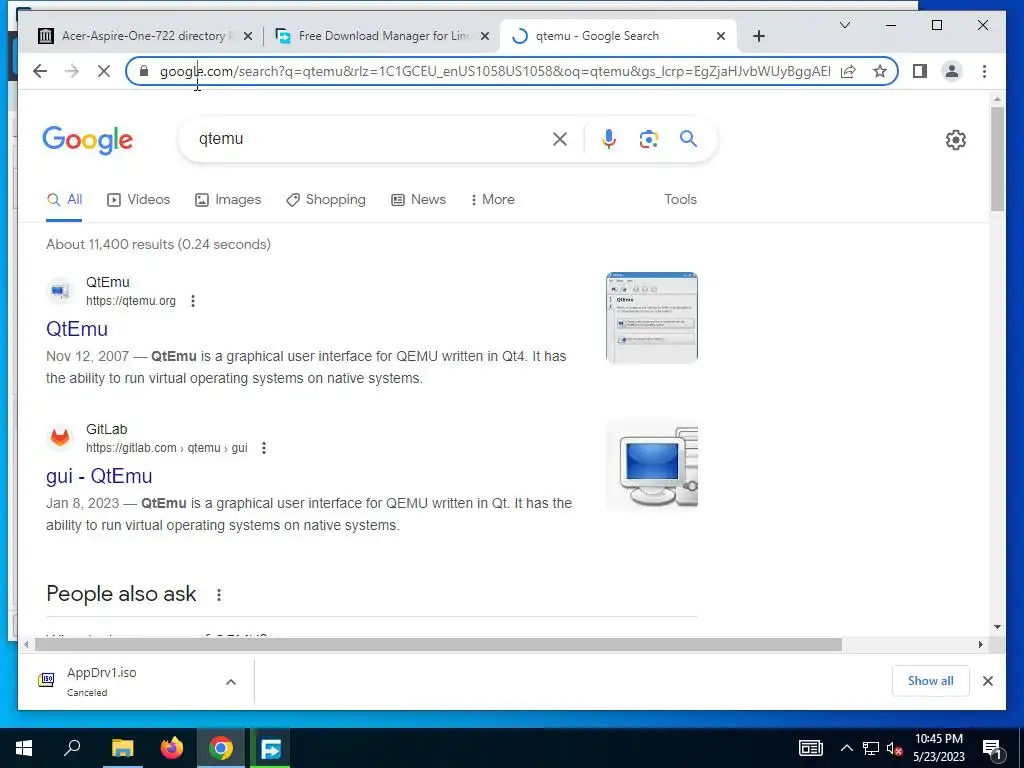Open gitlab.com qtemu gui breadcrumb
1024x768 pixels.
coord(167,448)
